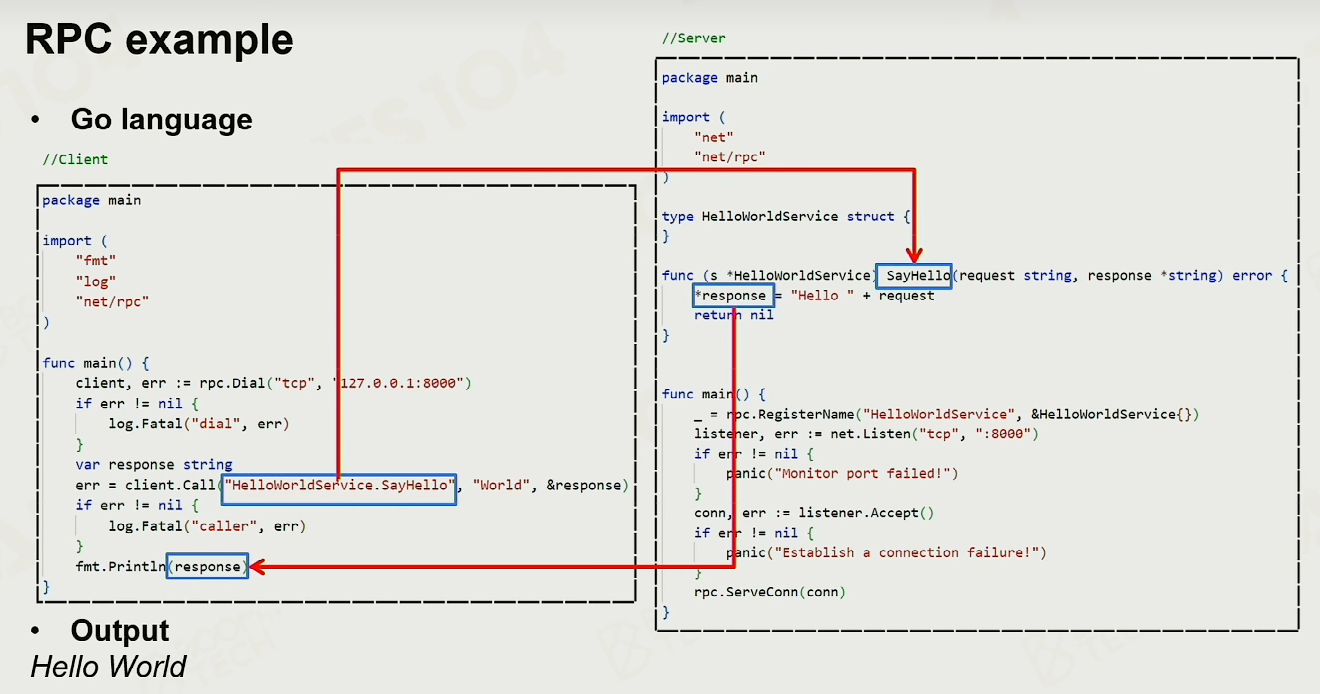Click the 'SayHello' method name in server code
Viewport: 1320px width, 694px height.
(x=917, y=275)
